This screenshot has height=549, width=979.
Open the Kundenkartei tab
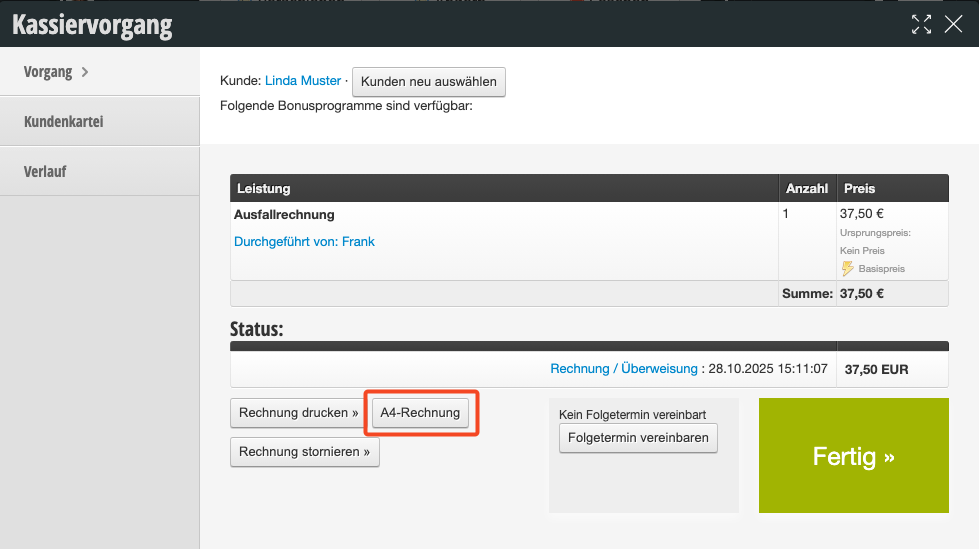pyautogui.click(x=64, y=122)
